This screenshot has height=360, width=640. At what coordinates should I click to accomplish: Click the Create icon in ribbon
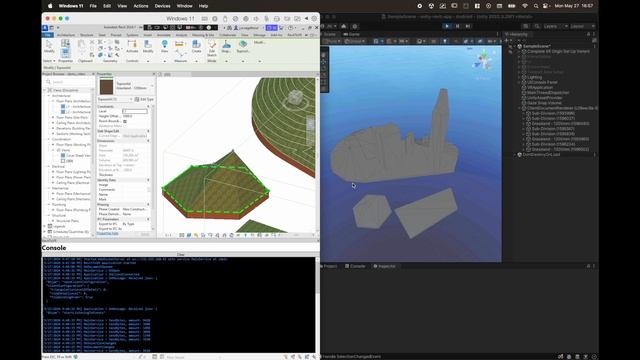click(196, 47)
